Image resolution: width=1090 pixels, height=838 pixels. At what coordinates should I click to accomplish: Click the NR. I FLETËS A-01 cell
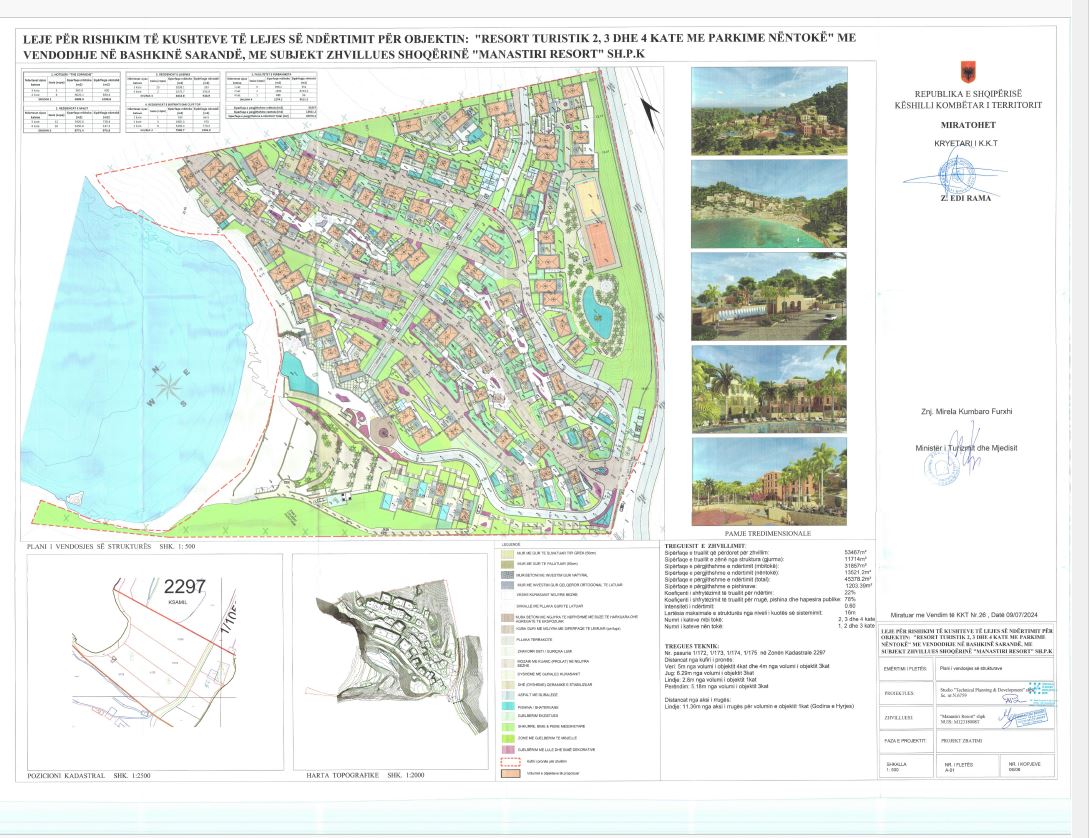point(966,766)
